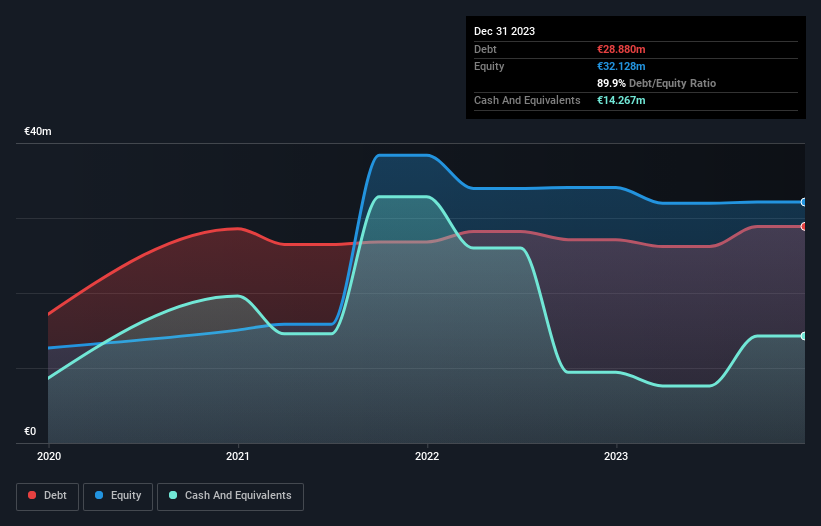Click the teal Cash And Equivalents legend dot
The width and height of the screenshot is (821, 526).
[173, 495]
